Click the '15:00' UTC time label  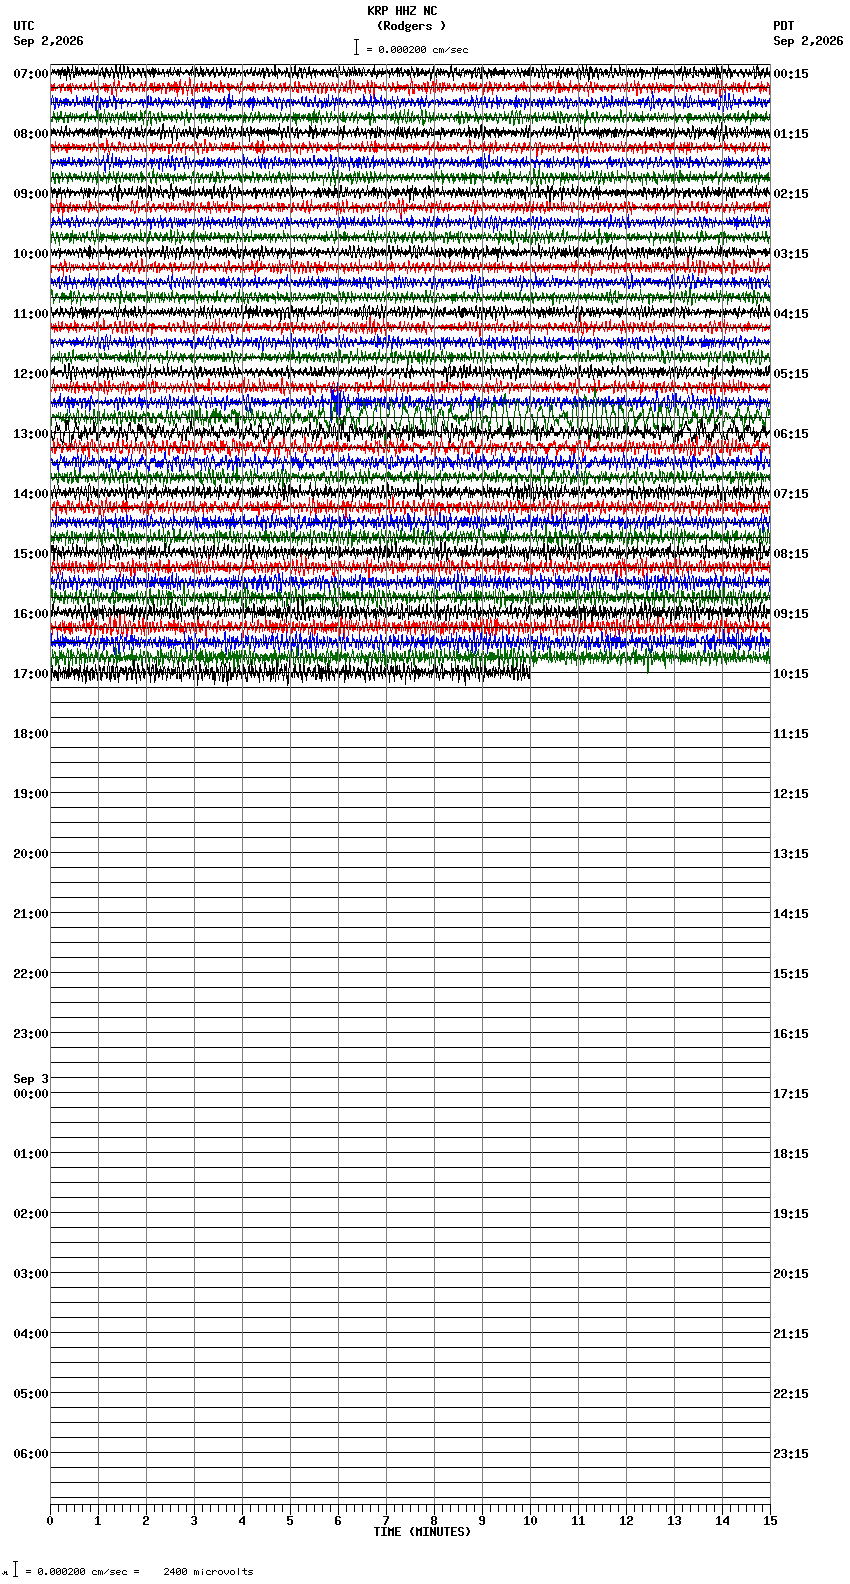click(x=31, y=554)
